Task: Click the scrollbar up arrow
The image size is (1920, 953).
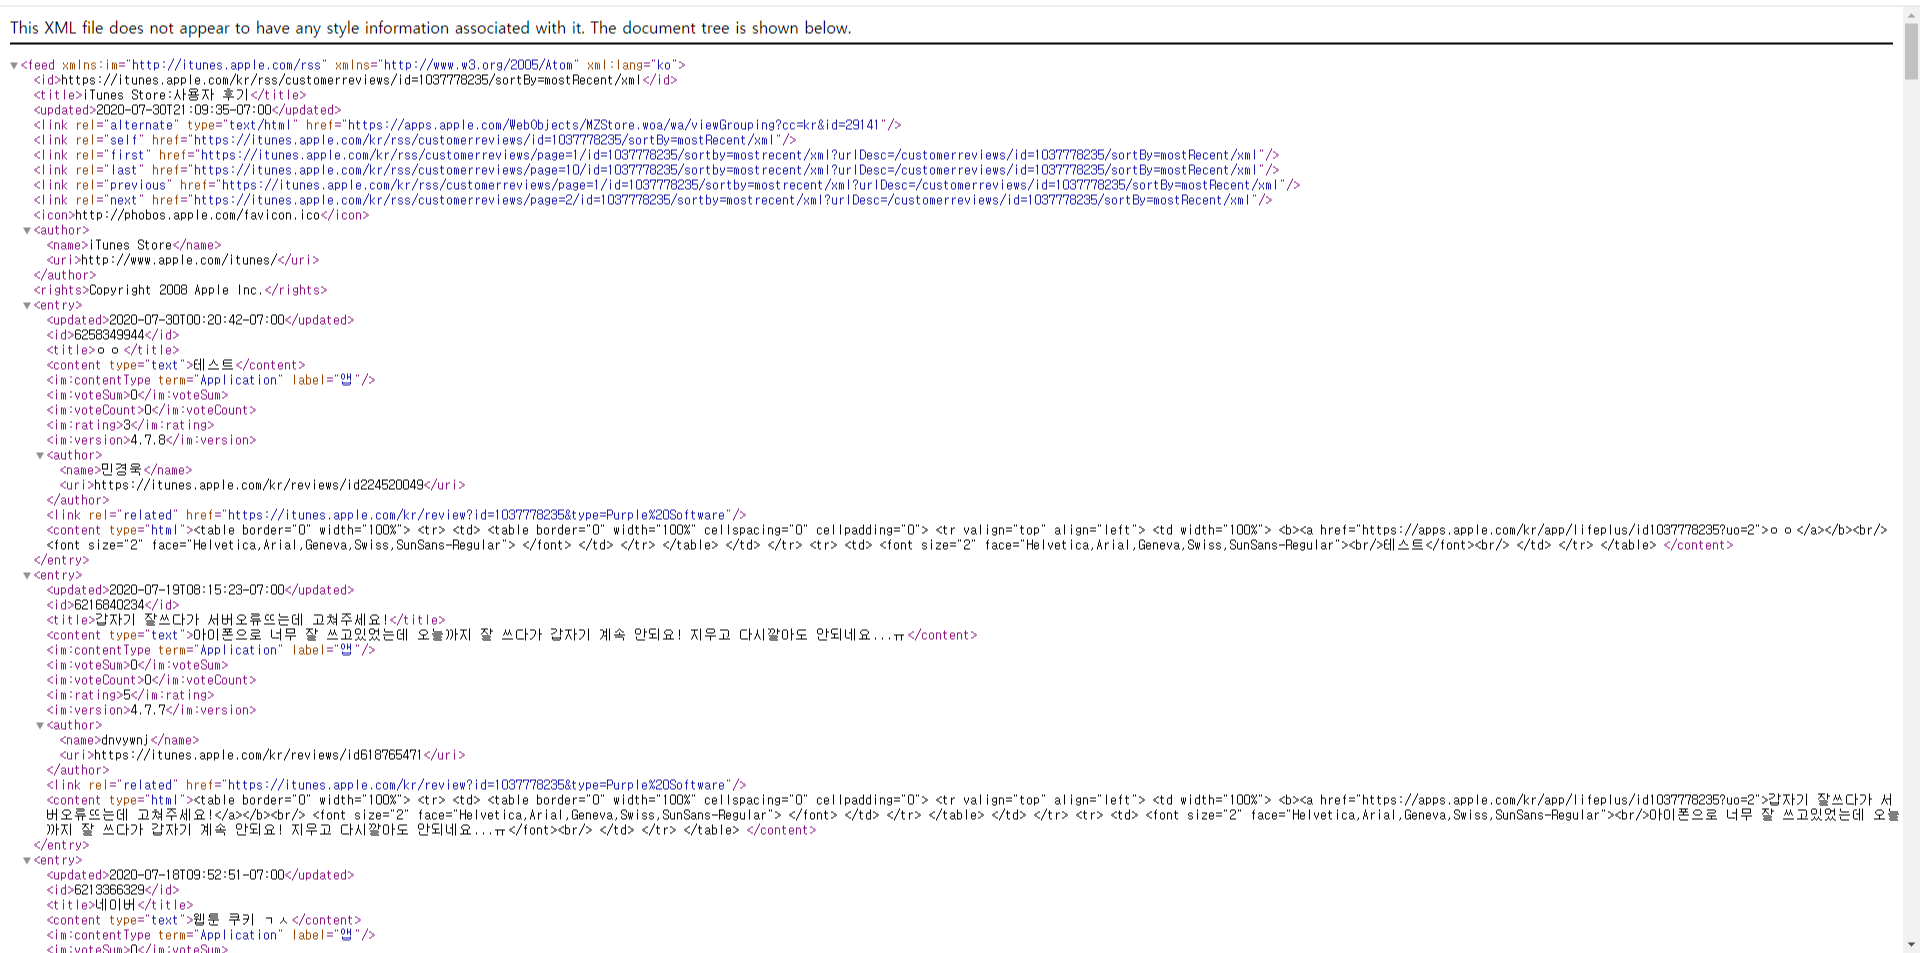Action: [x=1911, y=13]
